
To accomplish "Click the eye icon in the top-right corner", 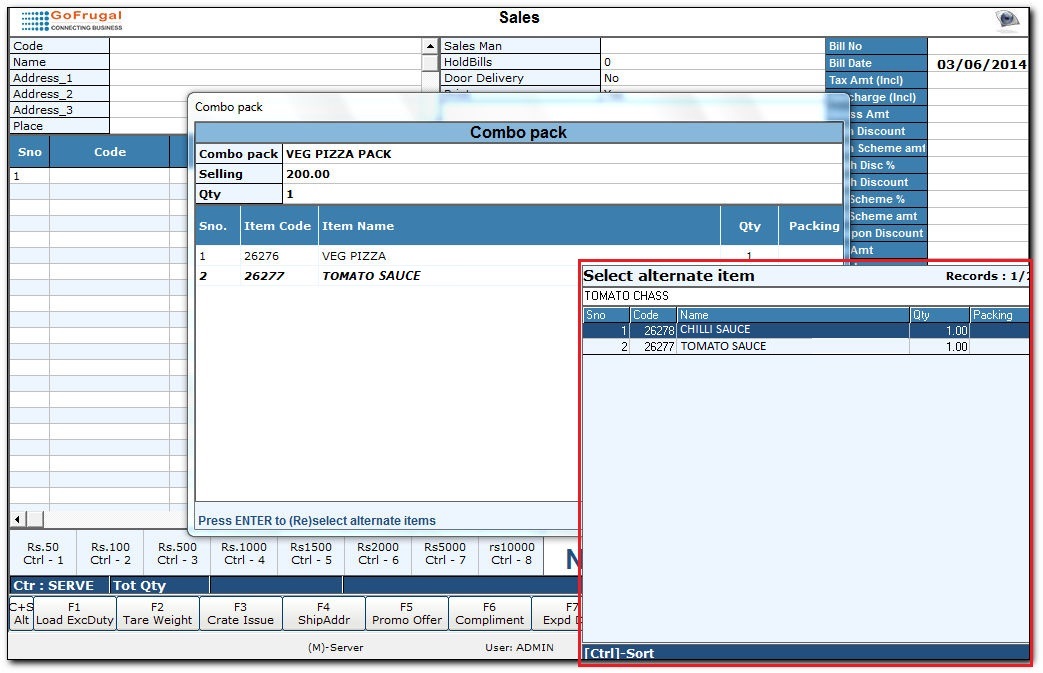I will pos(1006,20).
